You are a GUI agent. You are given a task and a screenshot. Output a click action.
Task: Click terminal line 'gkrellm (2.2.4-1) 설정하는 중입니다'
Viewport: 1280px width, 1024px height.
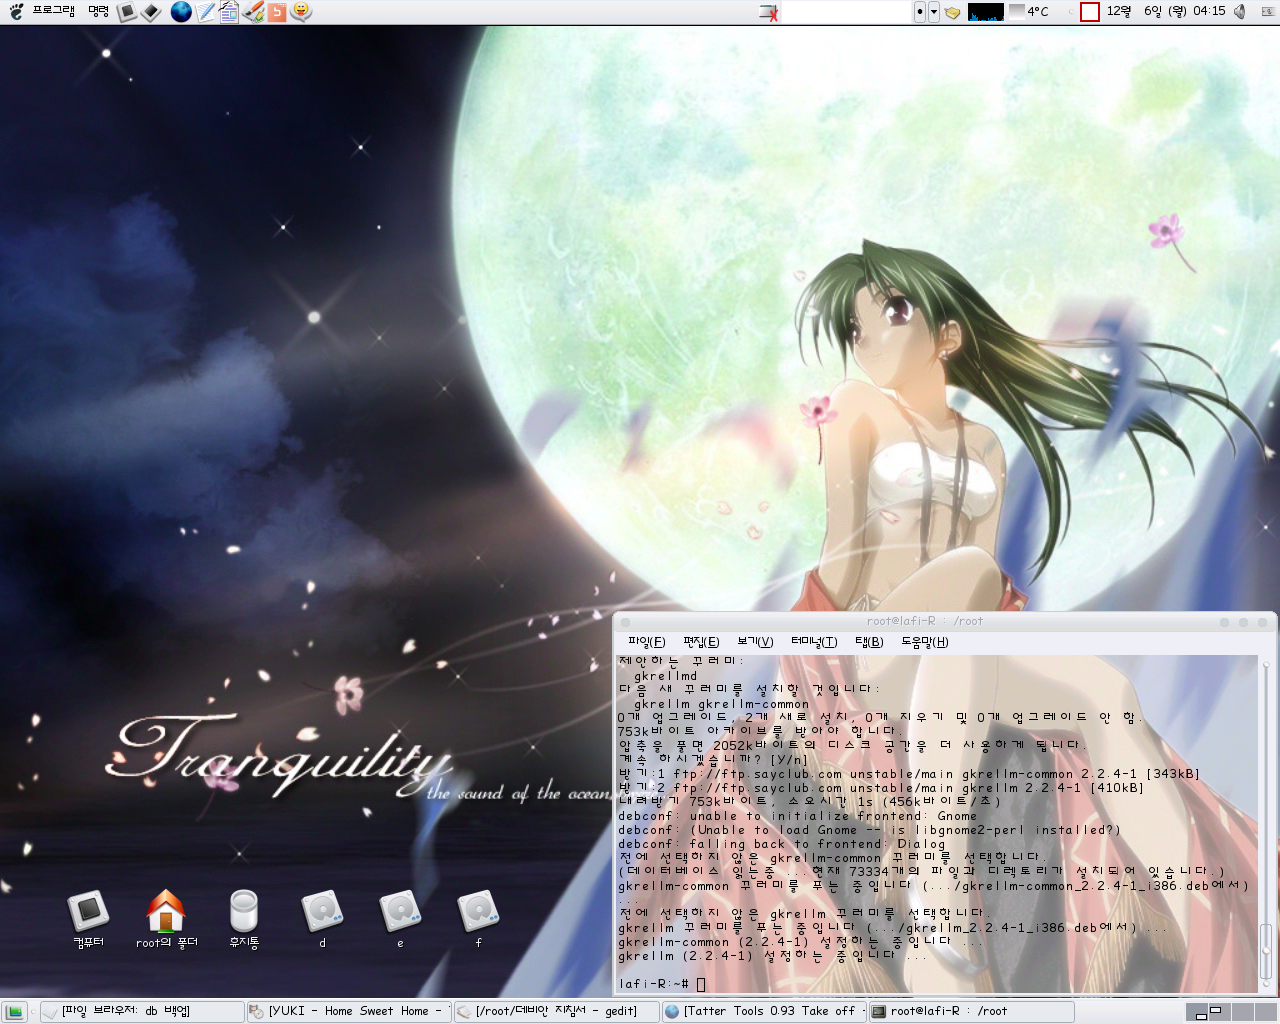[772, 956]
